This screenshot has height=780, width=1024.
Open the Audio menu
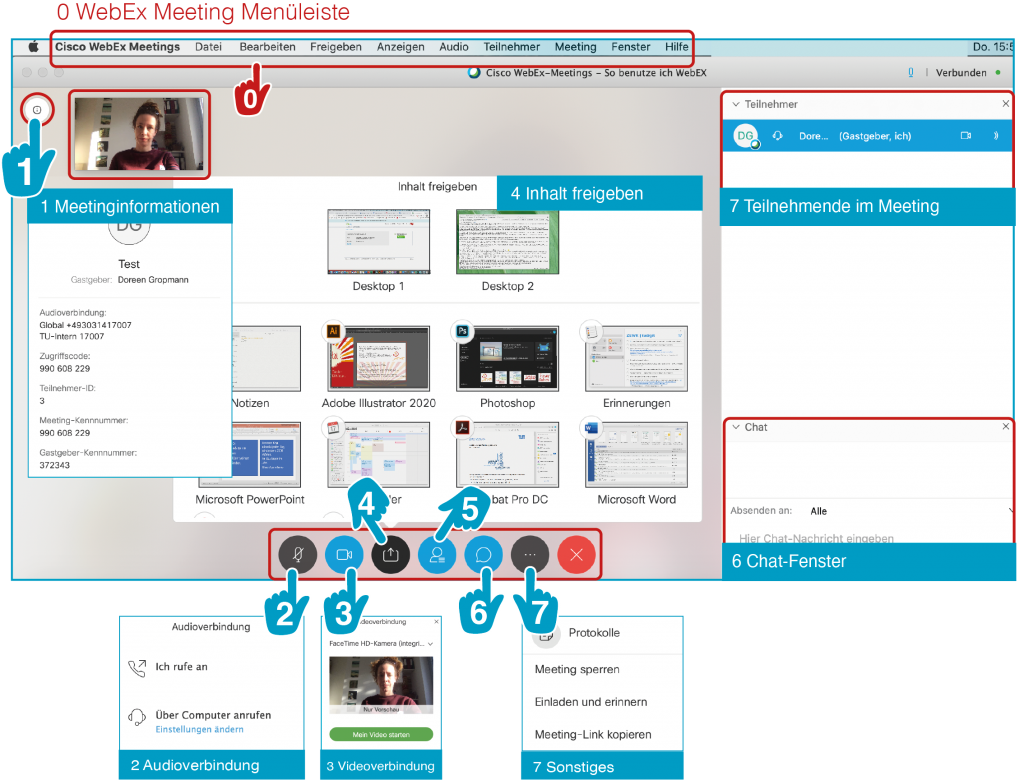tap(454, 46)
